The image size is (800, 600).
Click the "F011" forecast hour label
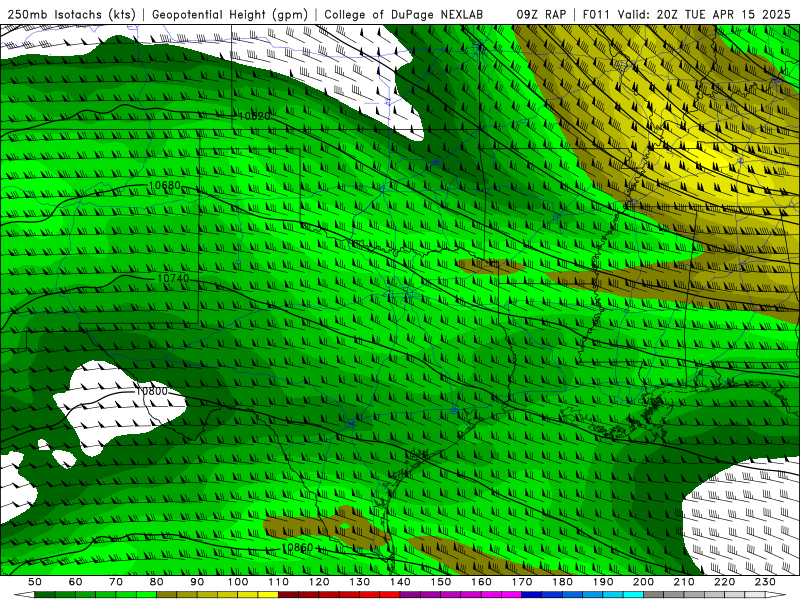tap(596, 15)
